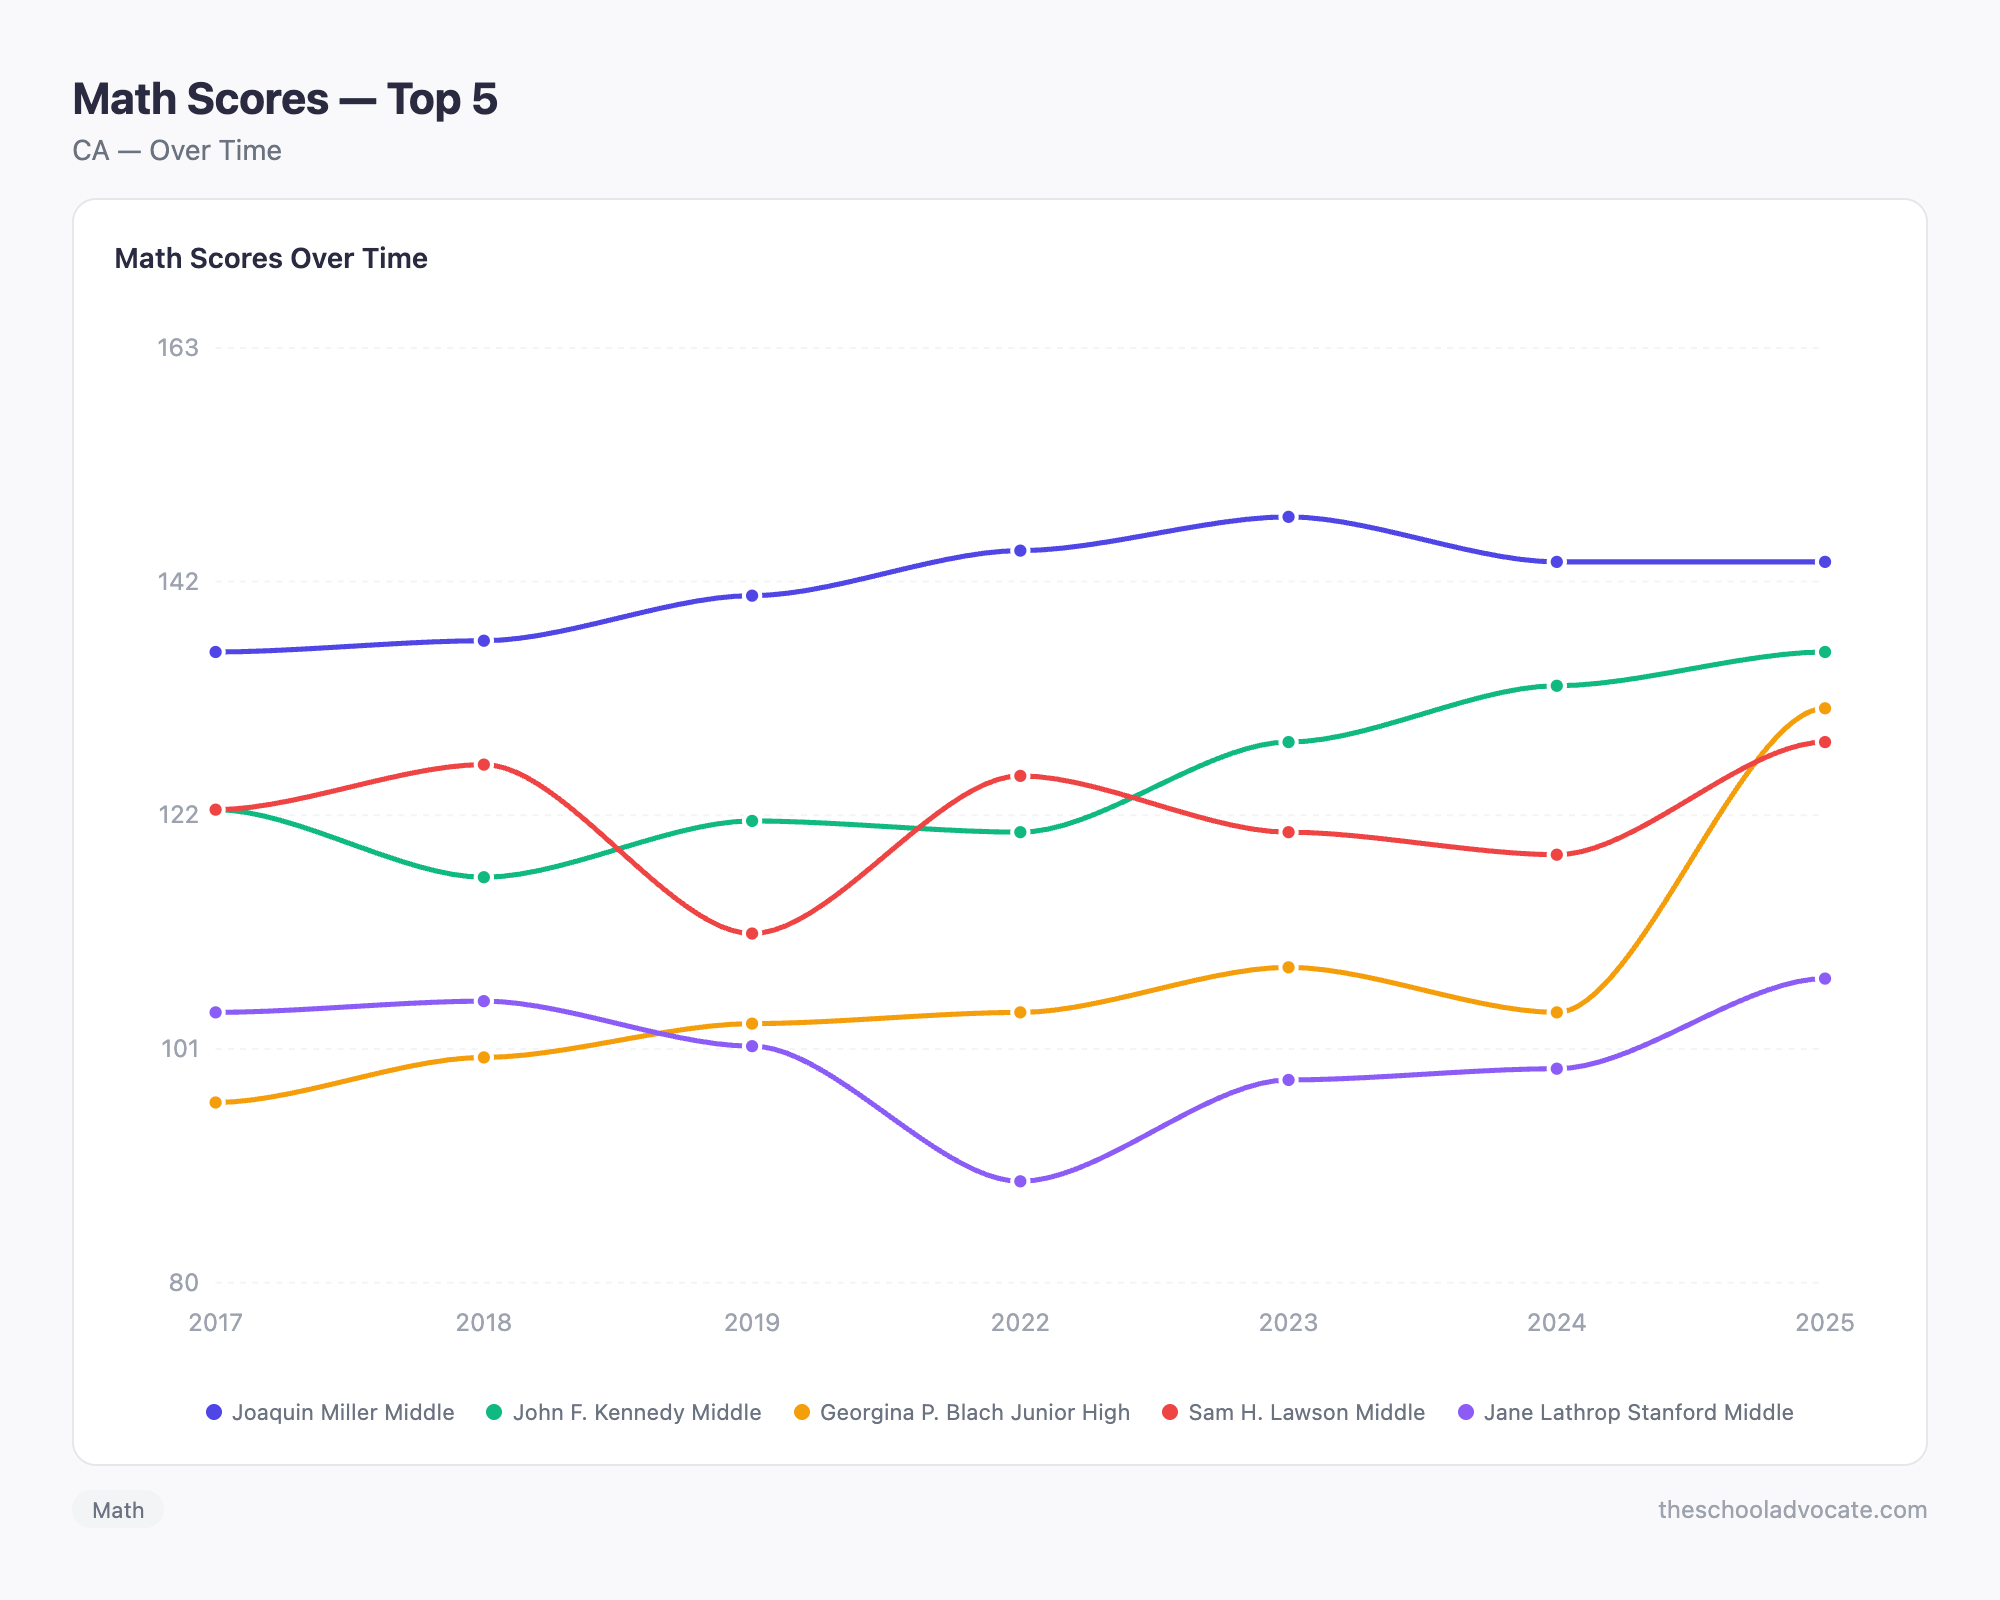Toggle Georgina P. Blach Junior High legend entry
Viewport: 2000px width, 1600px height.
click(962, 1412)
